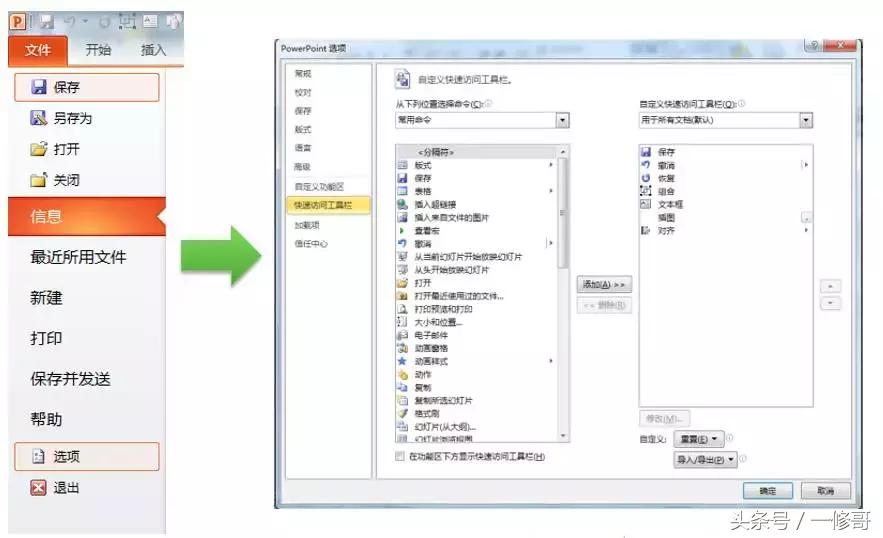The height and width of the screenshot is (538, 883).
Task: Select the 打开最近使用过的文件 command icon
Action: point(402,296)
